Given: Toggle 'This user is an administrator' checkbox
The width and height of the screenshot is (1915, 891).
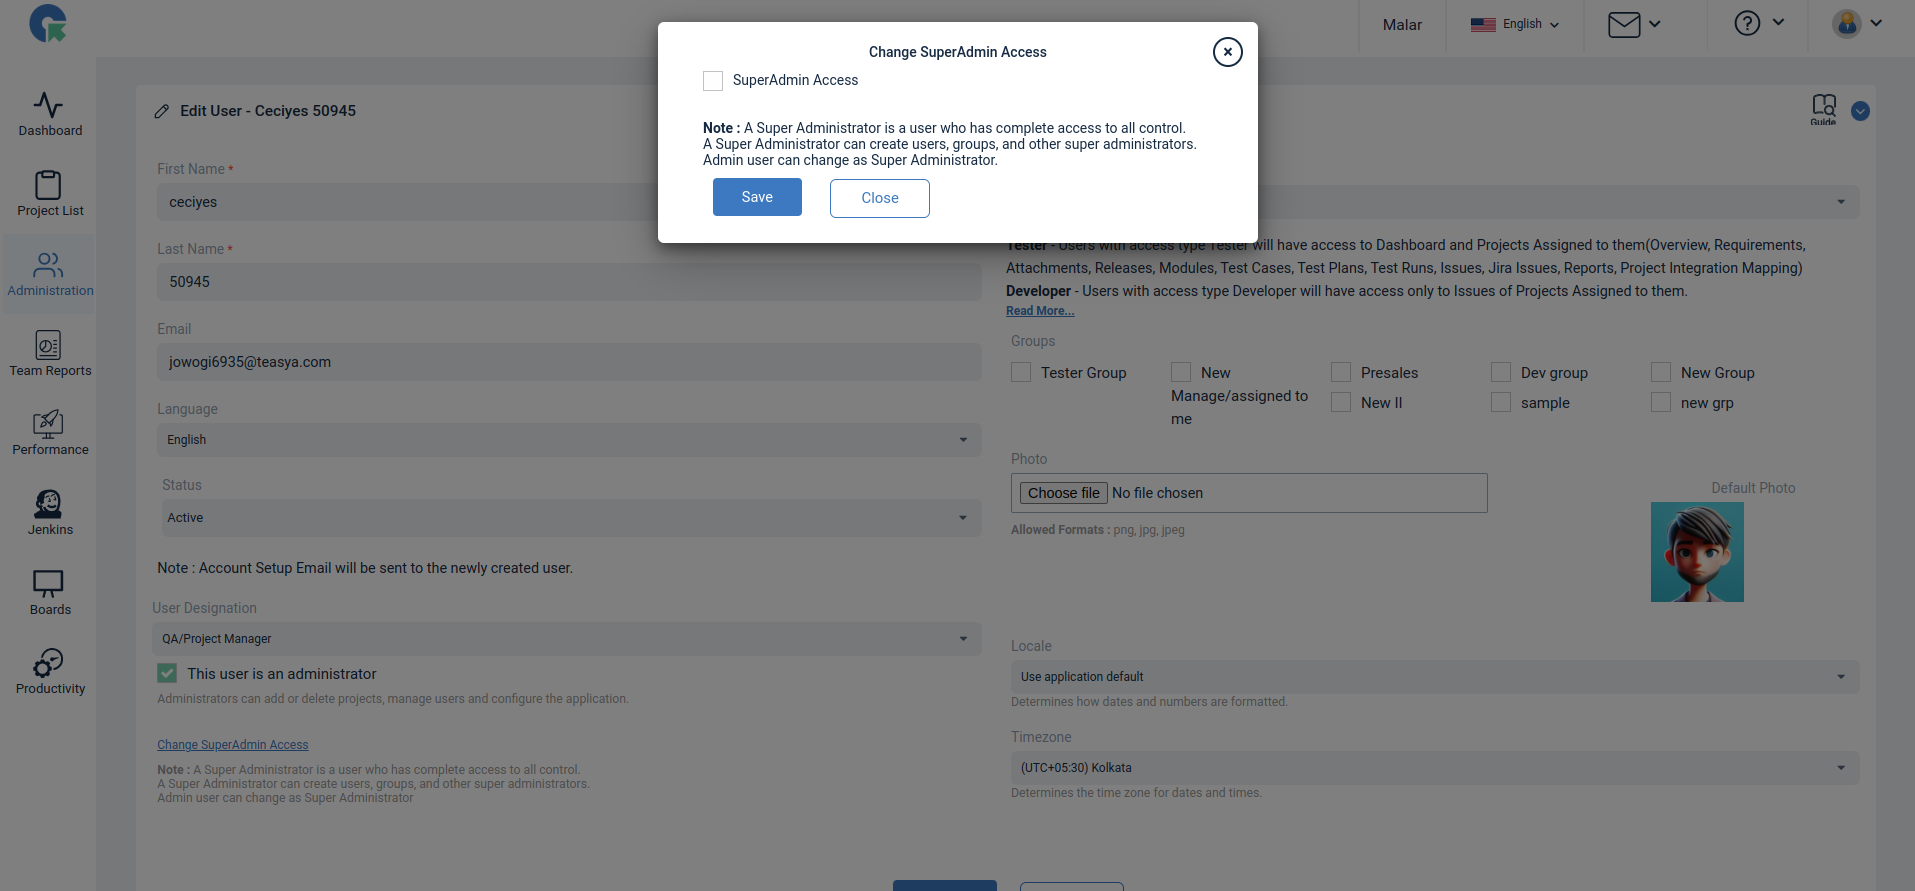Looking at the screenshot, I should tap(167, 674).
